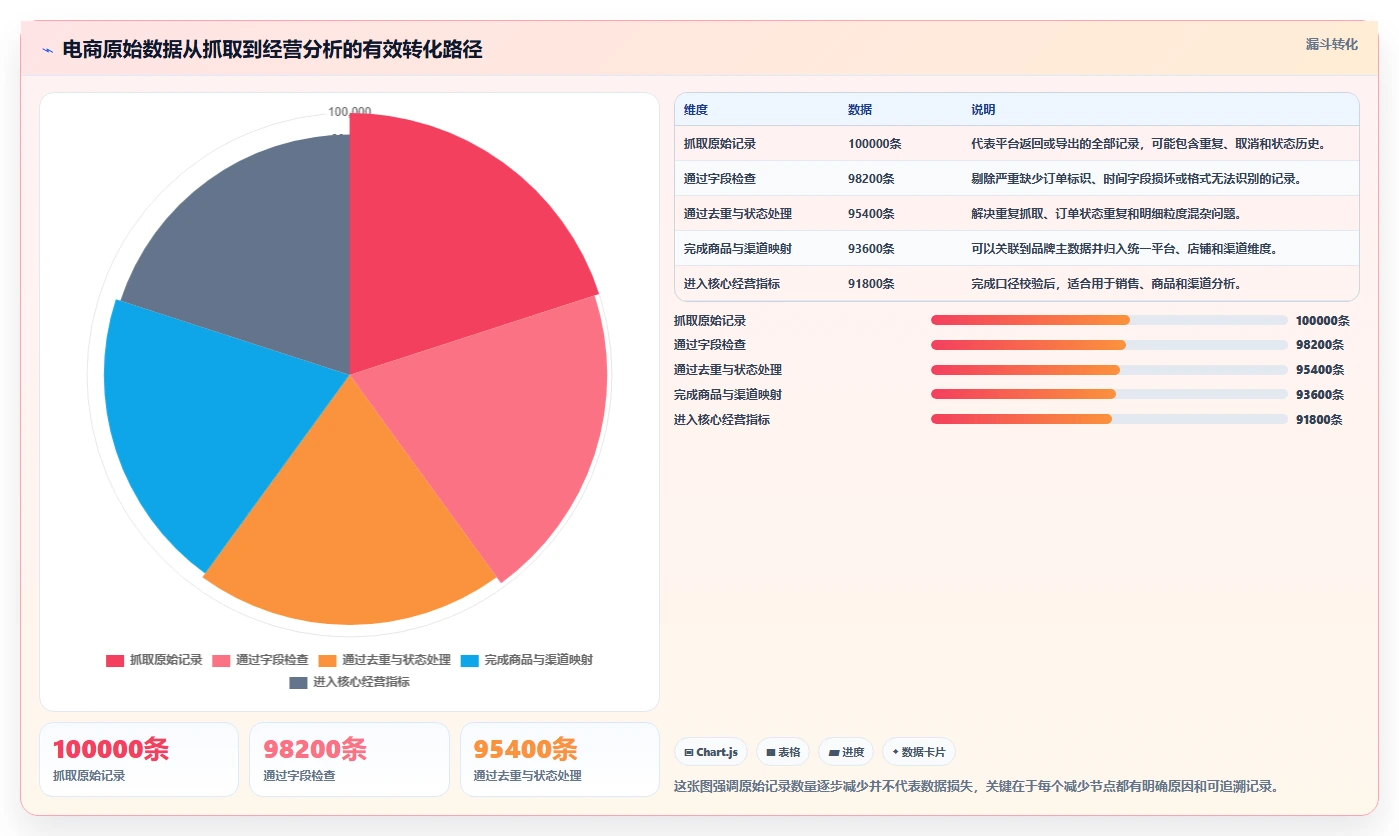Image resolution: width=1399 pixels, height=836 pixels.
Task: Toggle the 进入核心经营指标 legend swatch
Action: [x=298, y=682]
